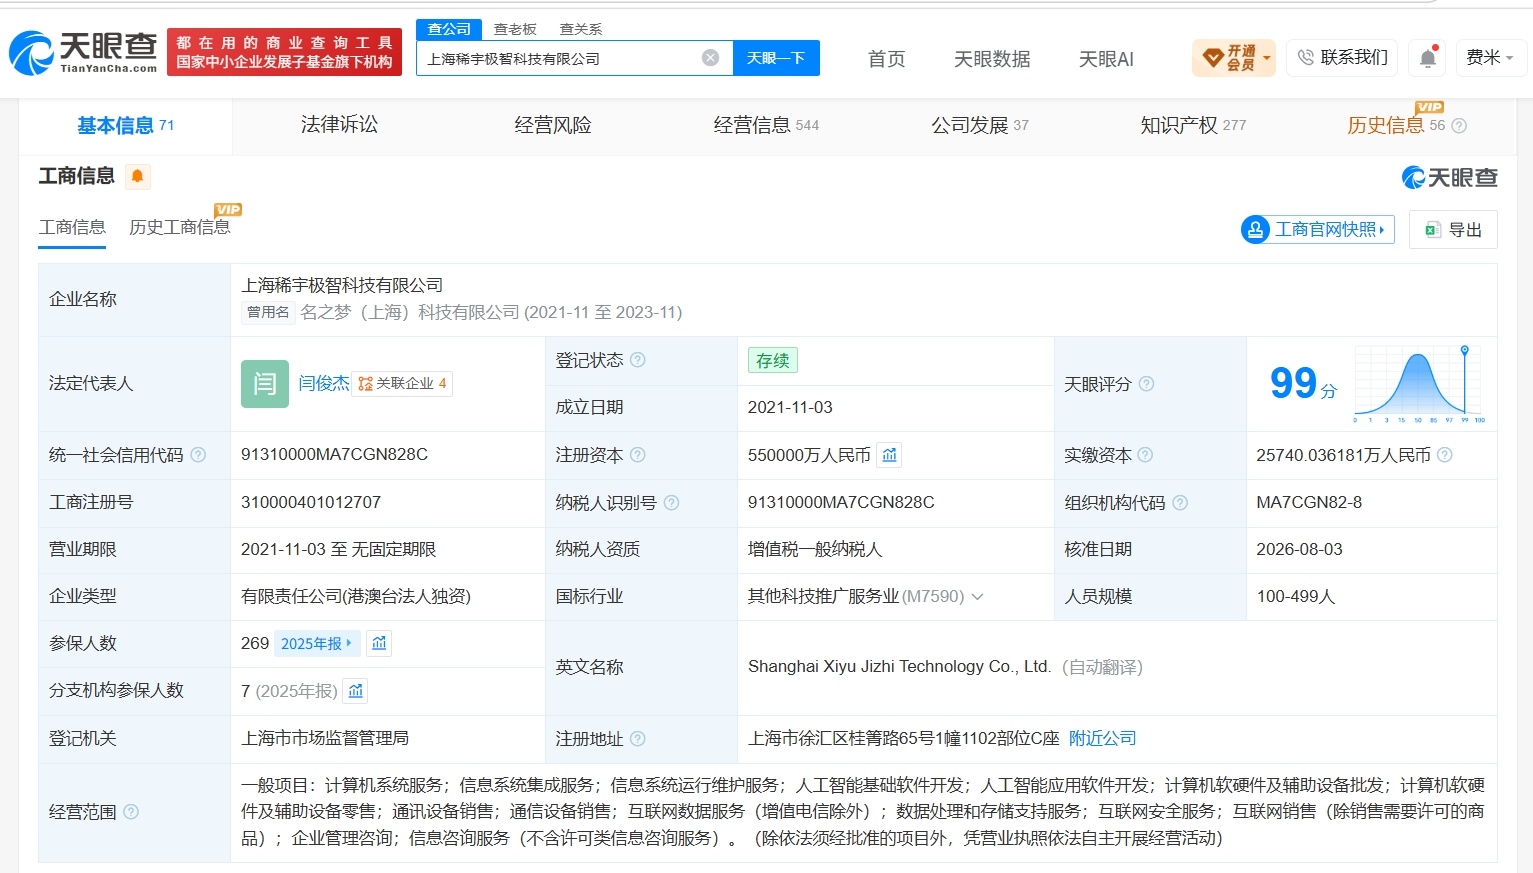Click 核准日期 value 2026-08-03

coord(1299,550)
